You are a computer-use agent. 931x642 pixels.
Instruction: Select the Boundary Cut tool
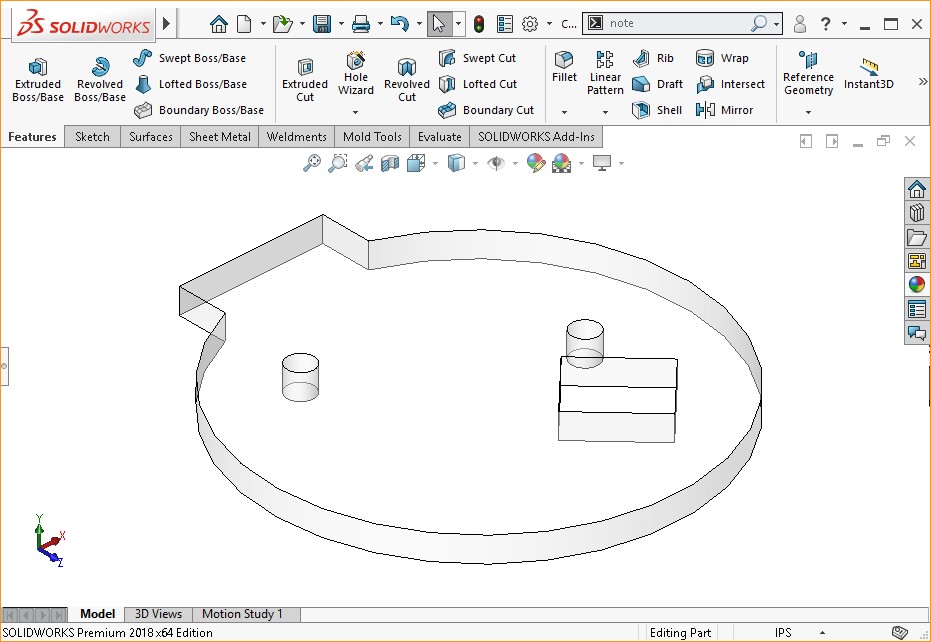[486, 110]
